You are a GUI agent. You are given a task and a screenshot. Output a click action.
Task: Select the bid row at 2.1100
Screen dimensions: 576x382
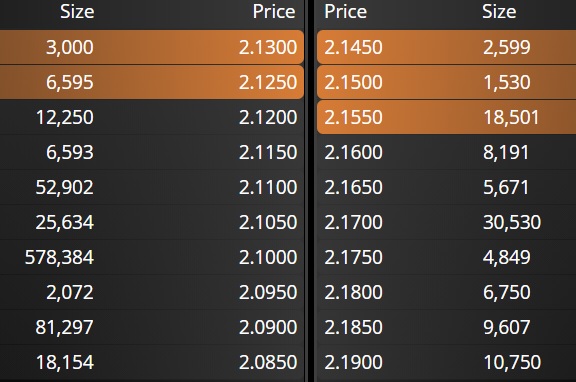click(x=152, y=187)
